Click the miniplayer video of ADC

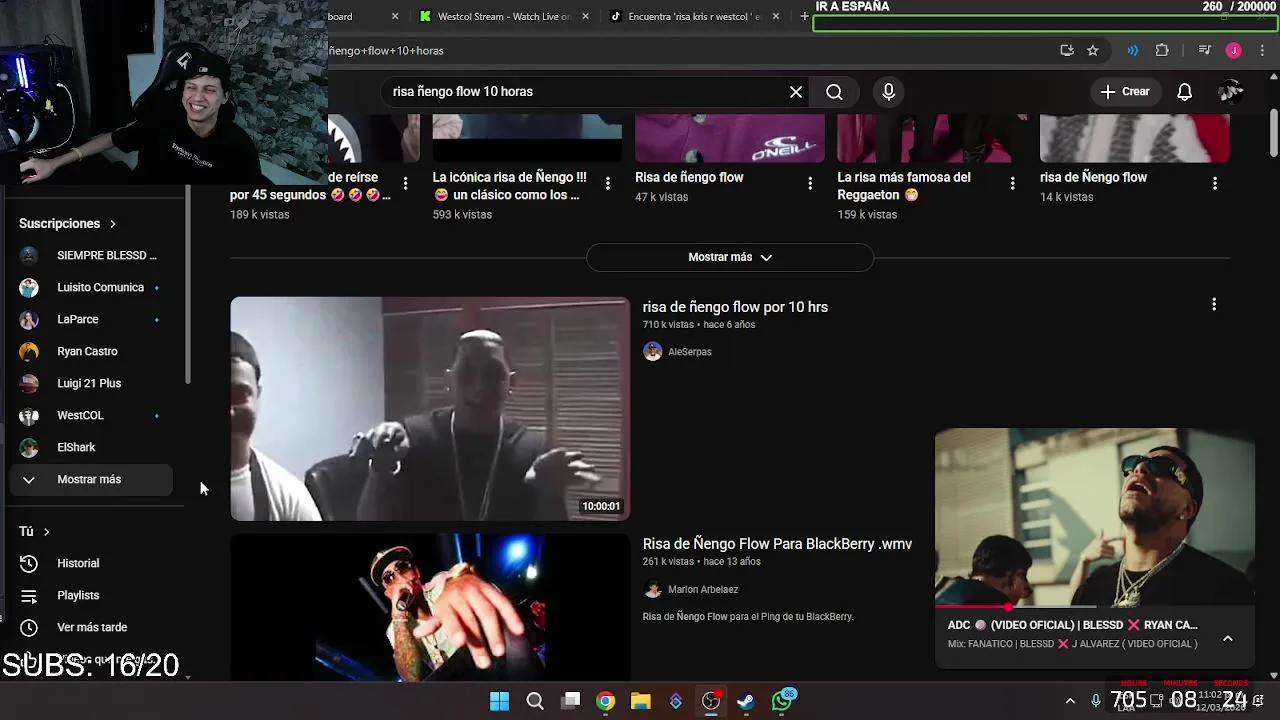pyautogui.click(x=1095, y=517)
